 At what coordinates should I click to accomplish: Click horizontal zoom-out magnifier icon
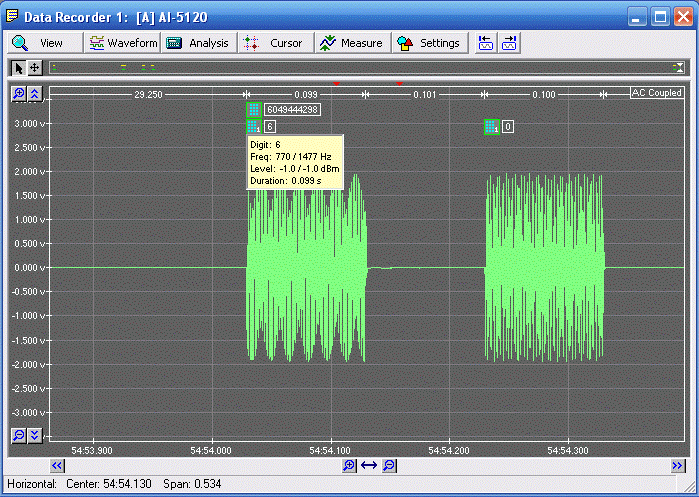pos(389,466)
